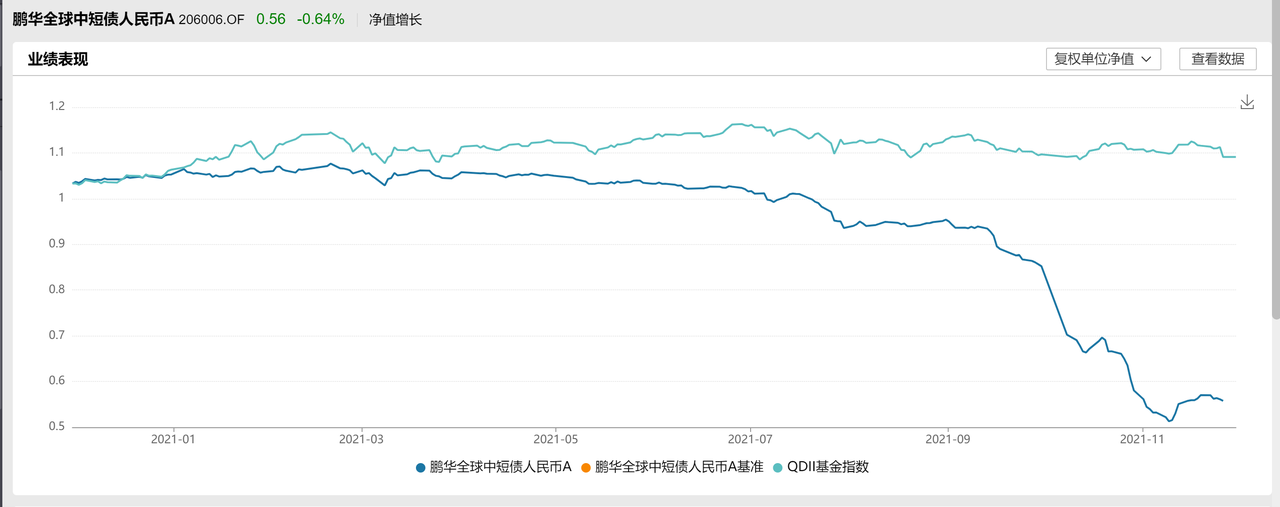Click the 2021-07 date label on the axis
The width and height of the screenshot is (1280, 507).
pyautogui.click(x=750, y=438)
